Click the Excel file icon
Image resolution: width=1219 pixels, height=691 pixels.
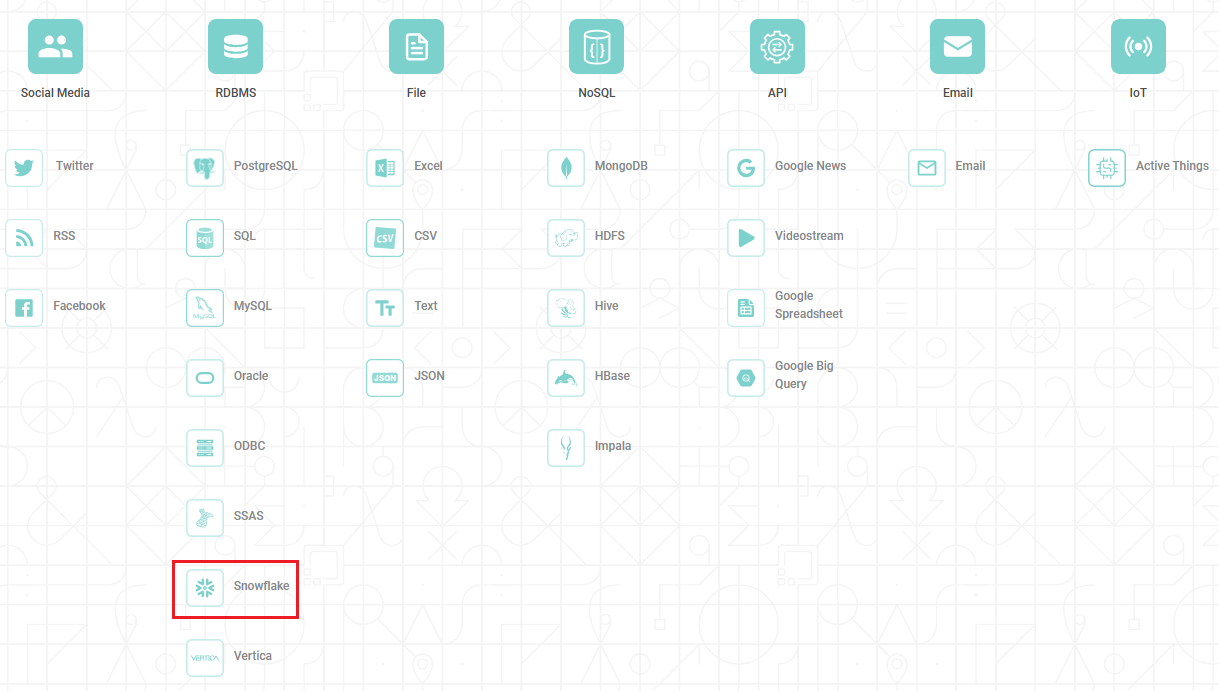pyautogui.click(x=385, y=167)
